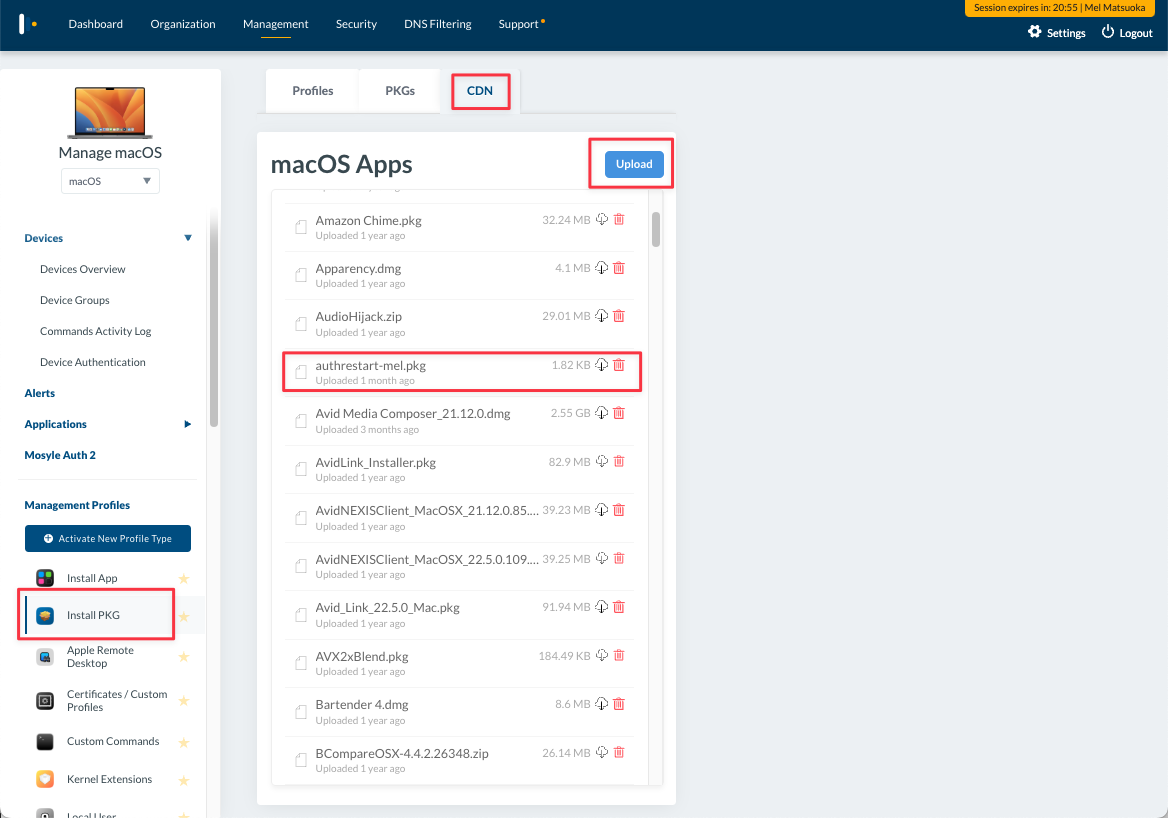The width and height of the screenshot is (1168, 818).
Task: Click the Kernel Extensions shield icon
Action: pyautogui.click(x=45, y=779)
